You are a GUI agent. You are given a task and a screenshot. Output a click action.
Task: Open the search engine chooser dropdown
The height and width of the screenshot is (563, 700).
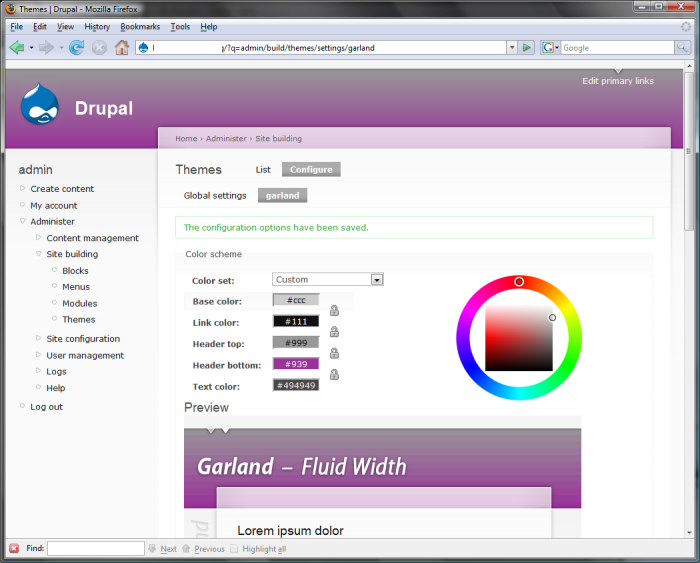tap(557, 47)
